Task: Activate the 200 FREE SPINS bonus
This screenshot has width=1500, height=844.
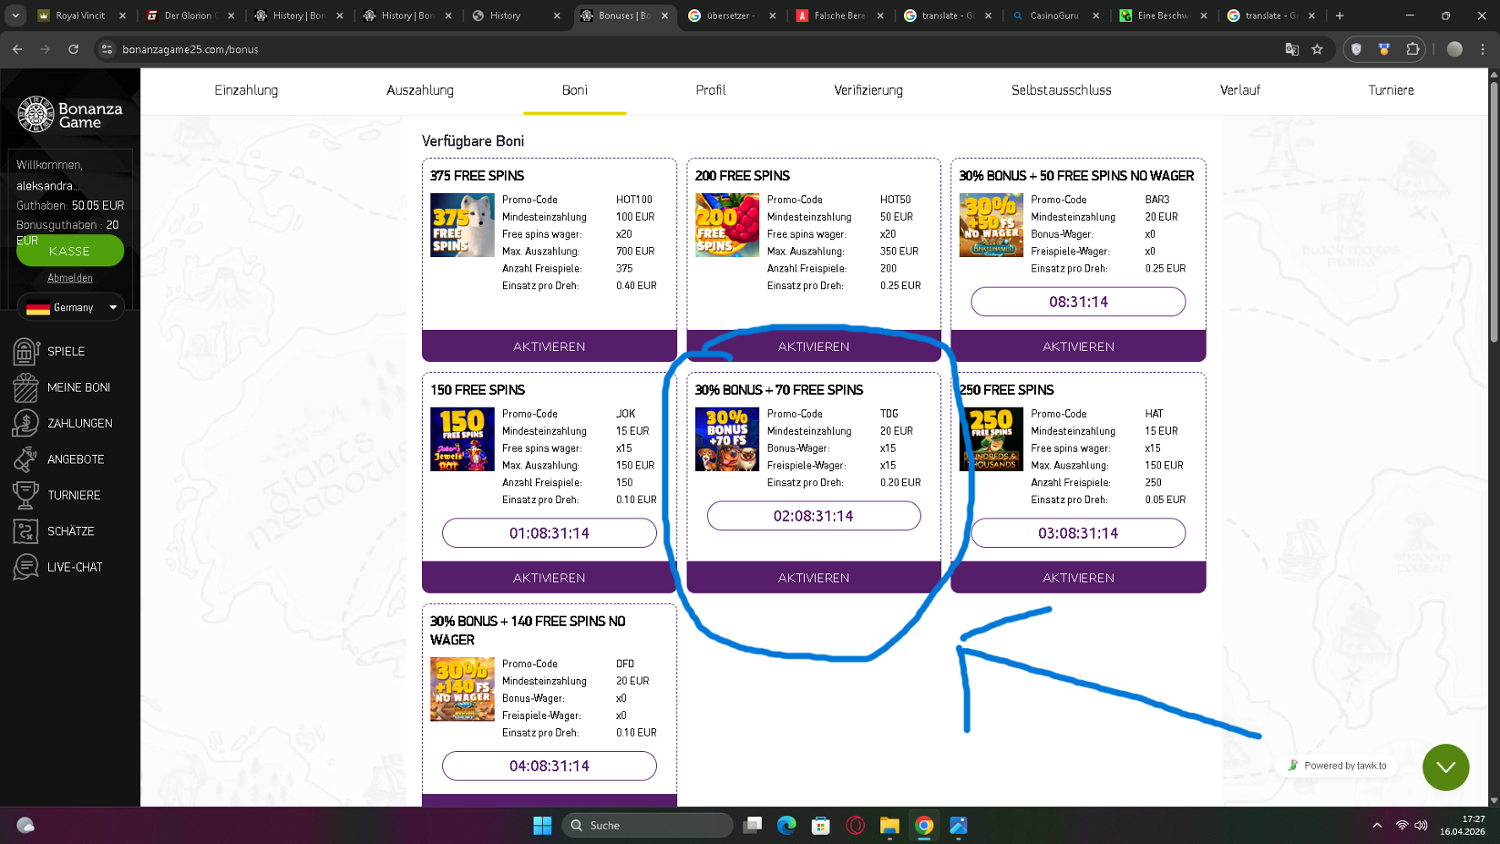Action: (814, 346)
